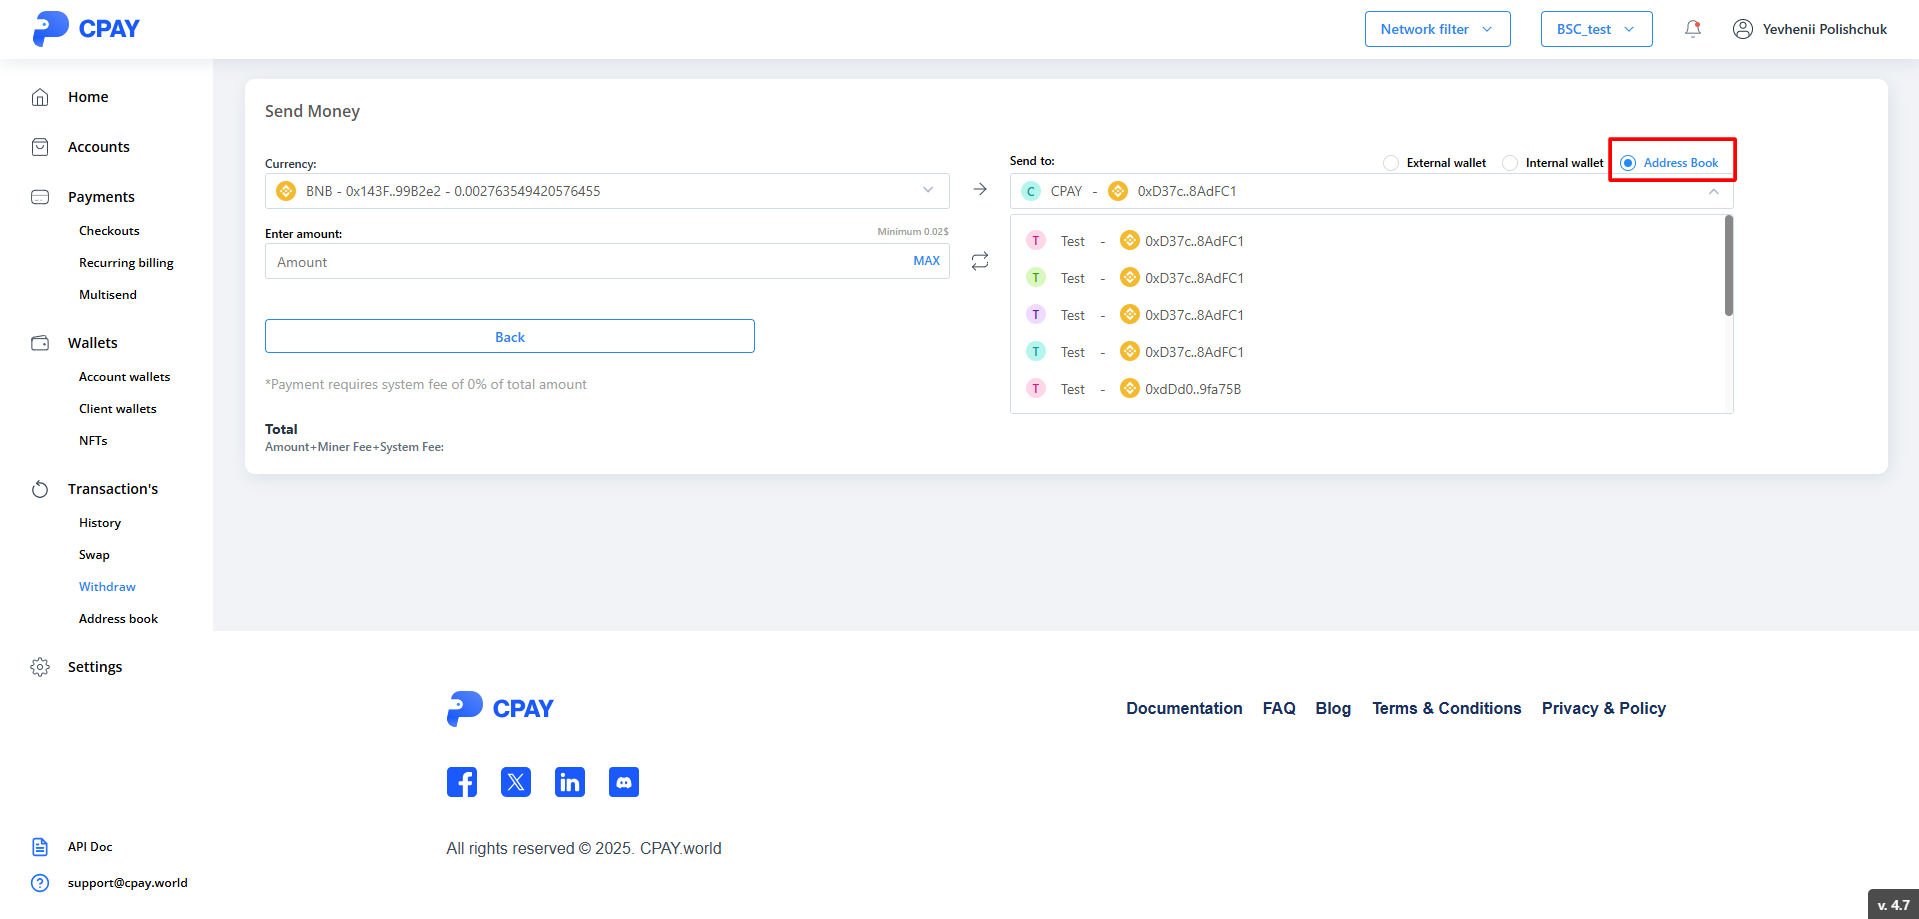
Task: Open API Doc link
Action: tap(90, 847)
